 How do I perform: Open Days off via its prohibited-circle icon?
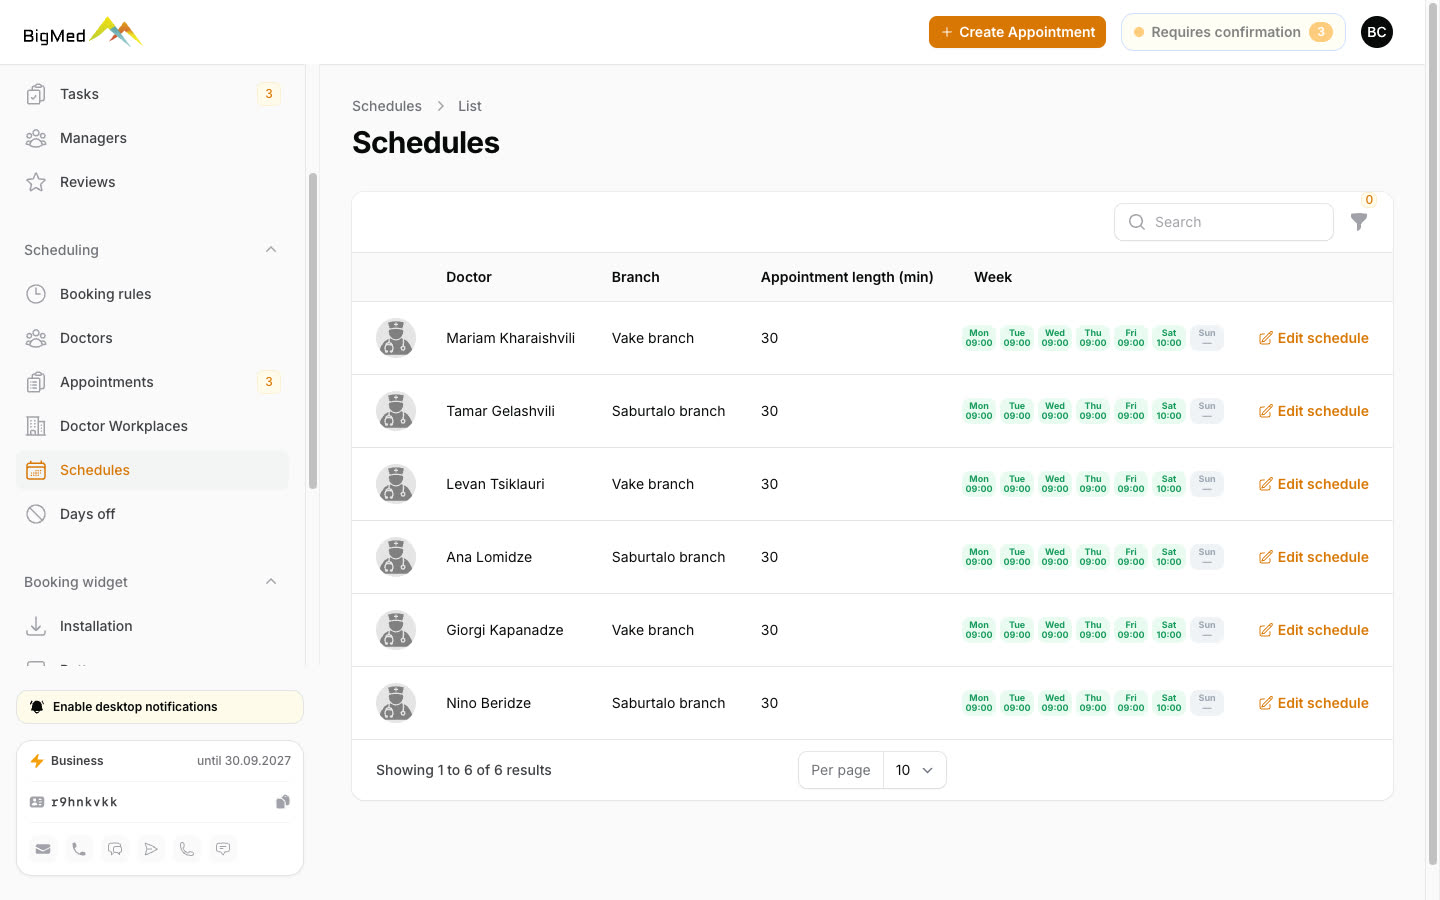pos(36,514)
